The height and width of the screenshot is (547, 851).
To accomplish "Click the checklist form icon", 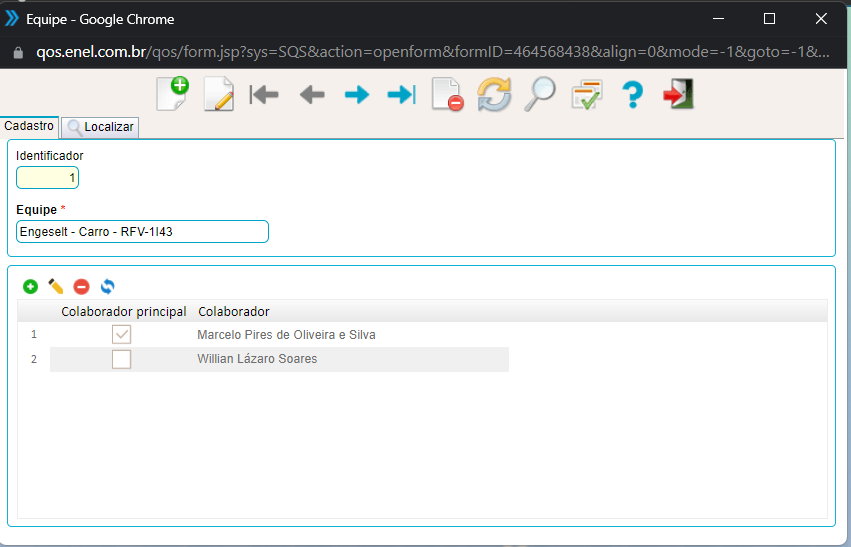I will tap(586, 95).
